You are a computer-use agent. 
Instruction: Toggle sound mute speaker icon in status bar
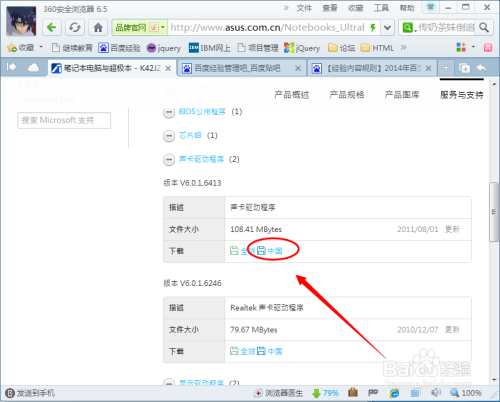click(x=436, y=393)
